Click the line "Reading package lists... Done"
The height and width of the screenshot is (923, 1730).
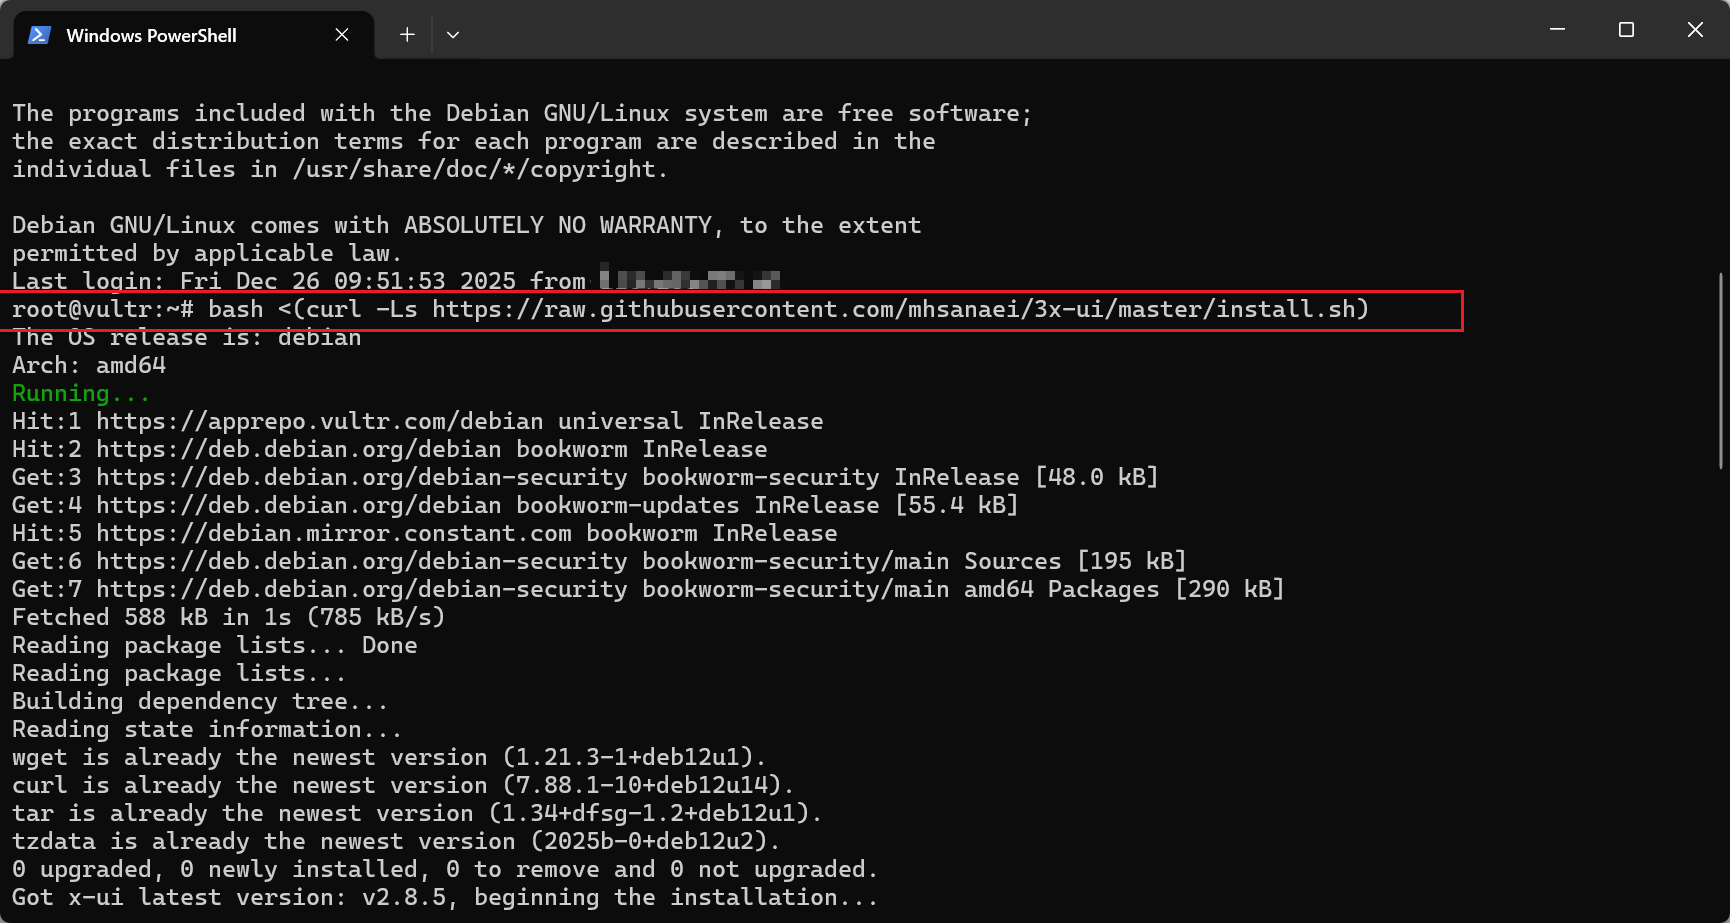[215, 645]
